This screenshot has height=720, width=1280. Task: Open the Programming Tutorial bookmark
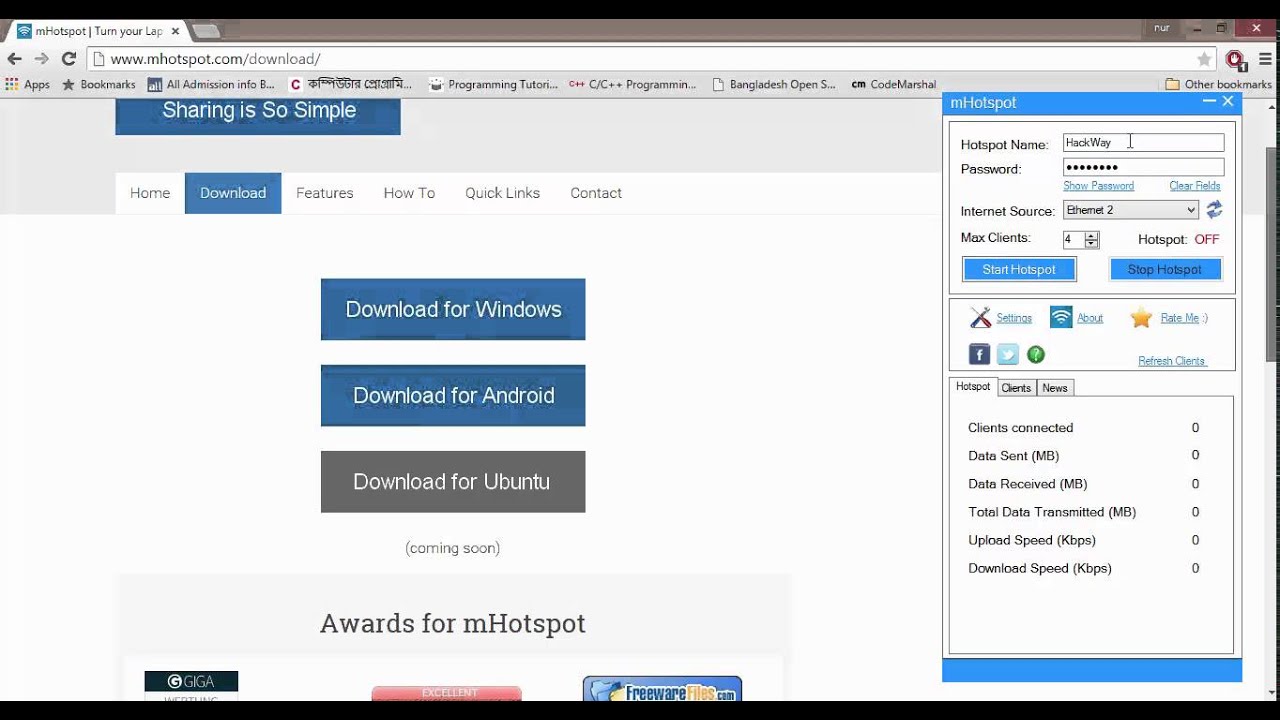(x=494, y=85)
